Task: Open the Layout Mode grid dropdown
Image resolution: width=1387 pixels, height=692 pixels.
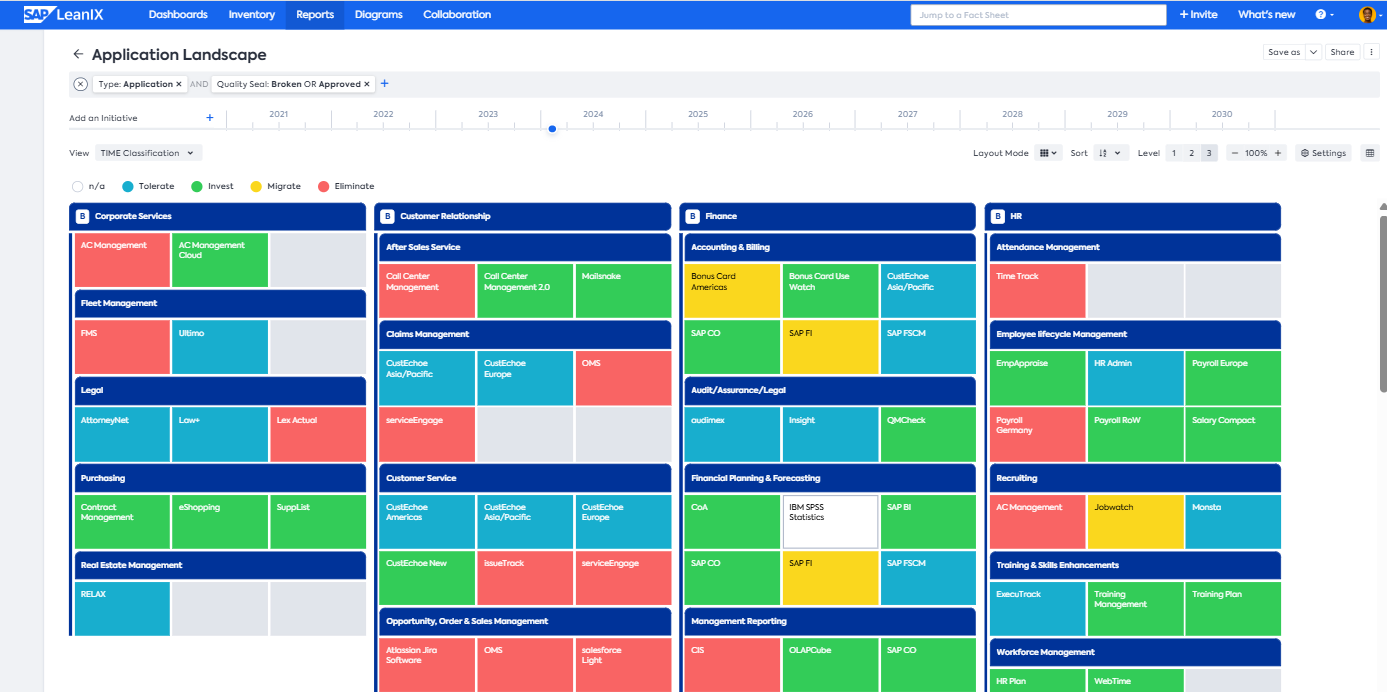Action: 1048,153
